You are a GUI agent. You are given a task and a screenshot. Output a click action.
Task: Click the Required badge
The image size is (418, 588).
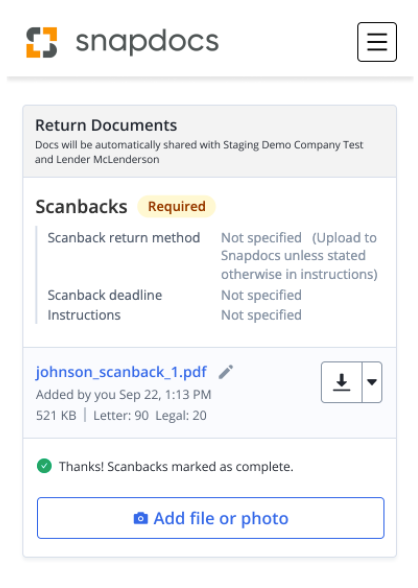click(177, 206)
